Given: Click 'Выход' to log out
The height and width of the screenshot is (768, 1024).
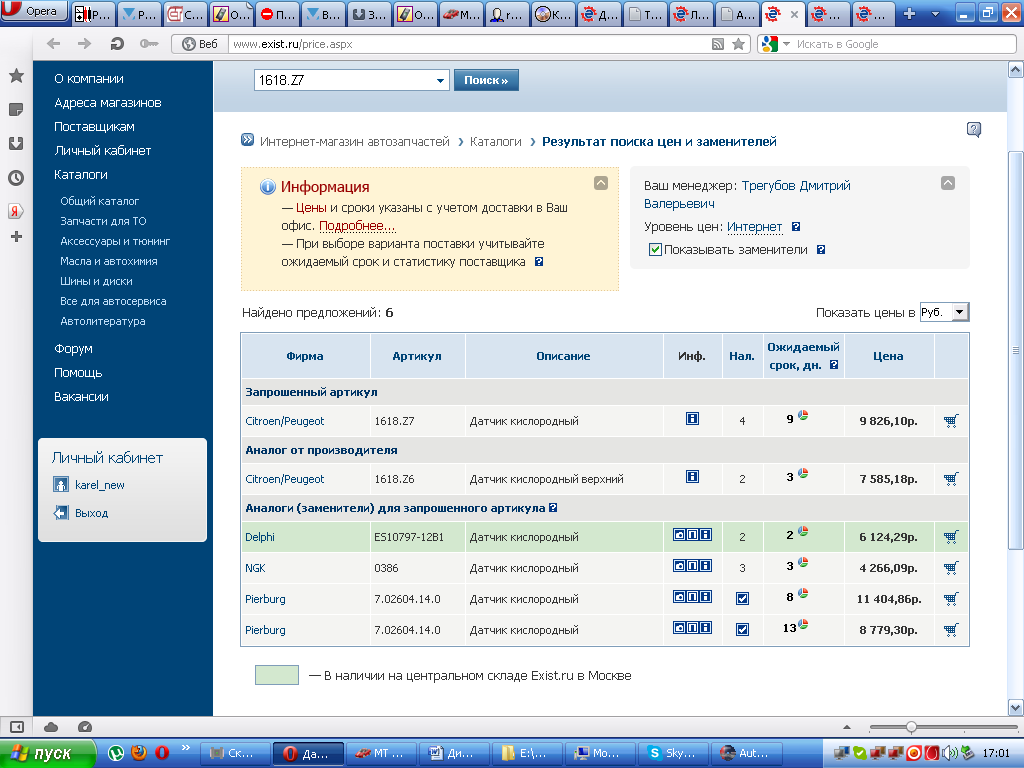Looking at the screenshot, I should point(91,513).
